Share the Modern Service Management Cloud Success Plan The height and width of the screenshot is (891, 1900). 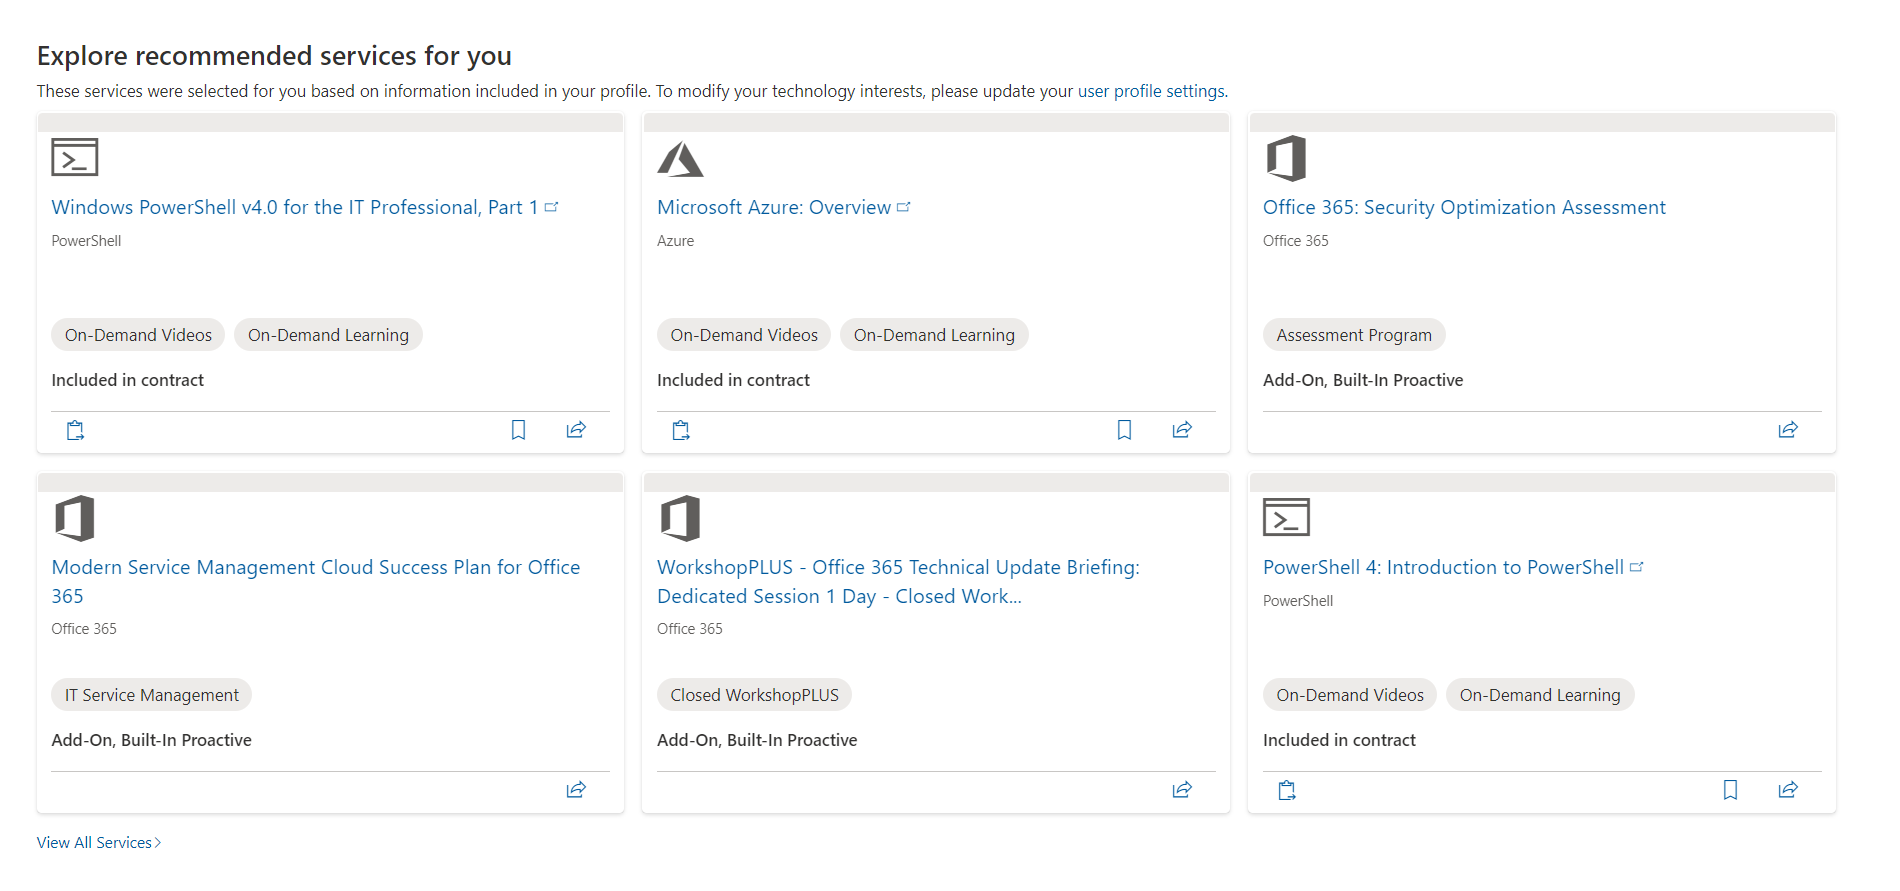click(x=576, y=790)
